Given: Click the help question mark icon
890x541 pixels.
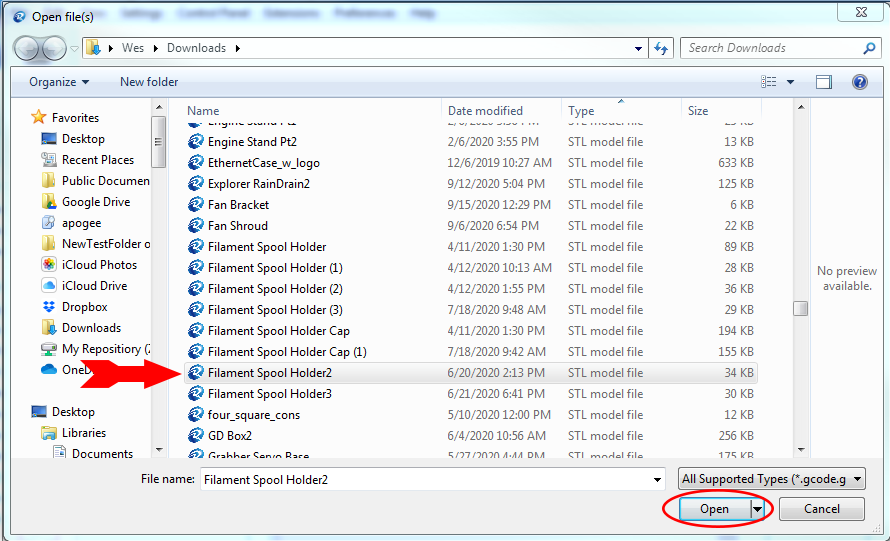Looking at the screenshot, I should [858, 82].
